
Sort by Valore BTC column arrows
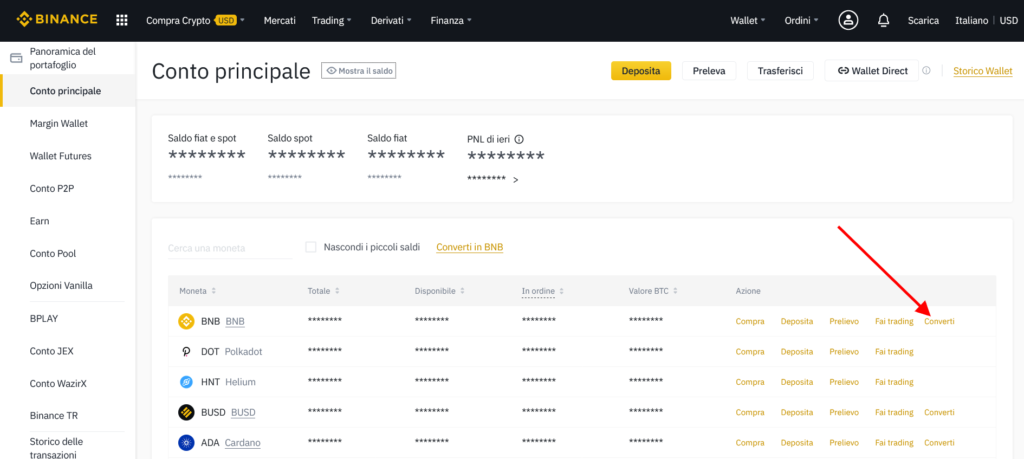[675, 291]
